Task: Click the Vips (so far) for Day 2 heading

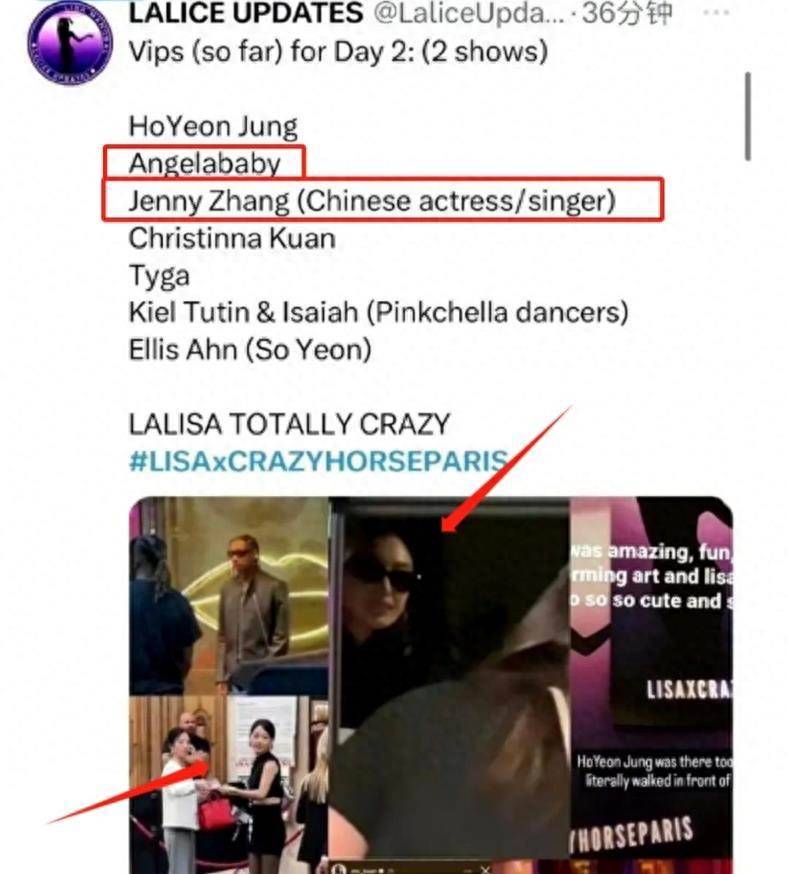Action: (338, 52)
